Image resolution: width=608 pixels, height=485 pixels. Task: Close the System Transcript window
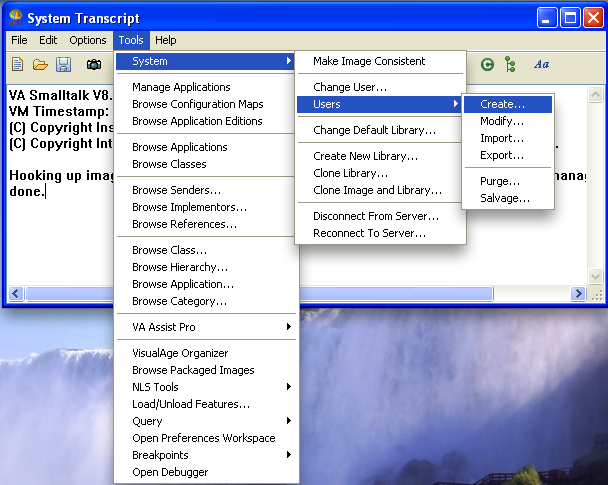click(594, 18)
